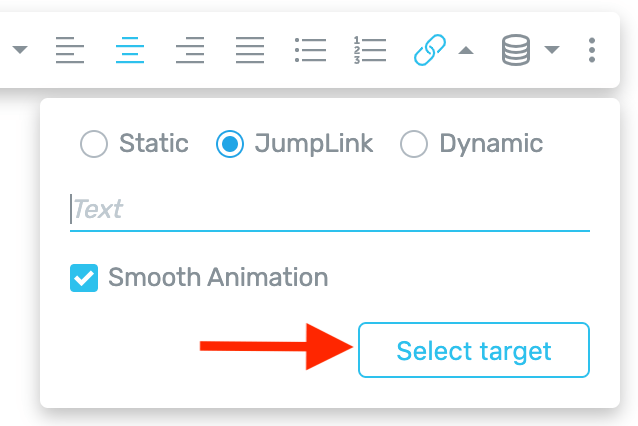Insert a bulleted list
Viewport: 638px width, 426px height.
click(310, 50)
